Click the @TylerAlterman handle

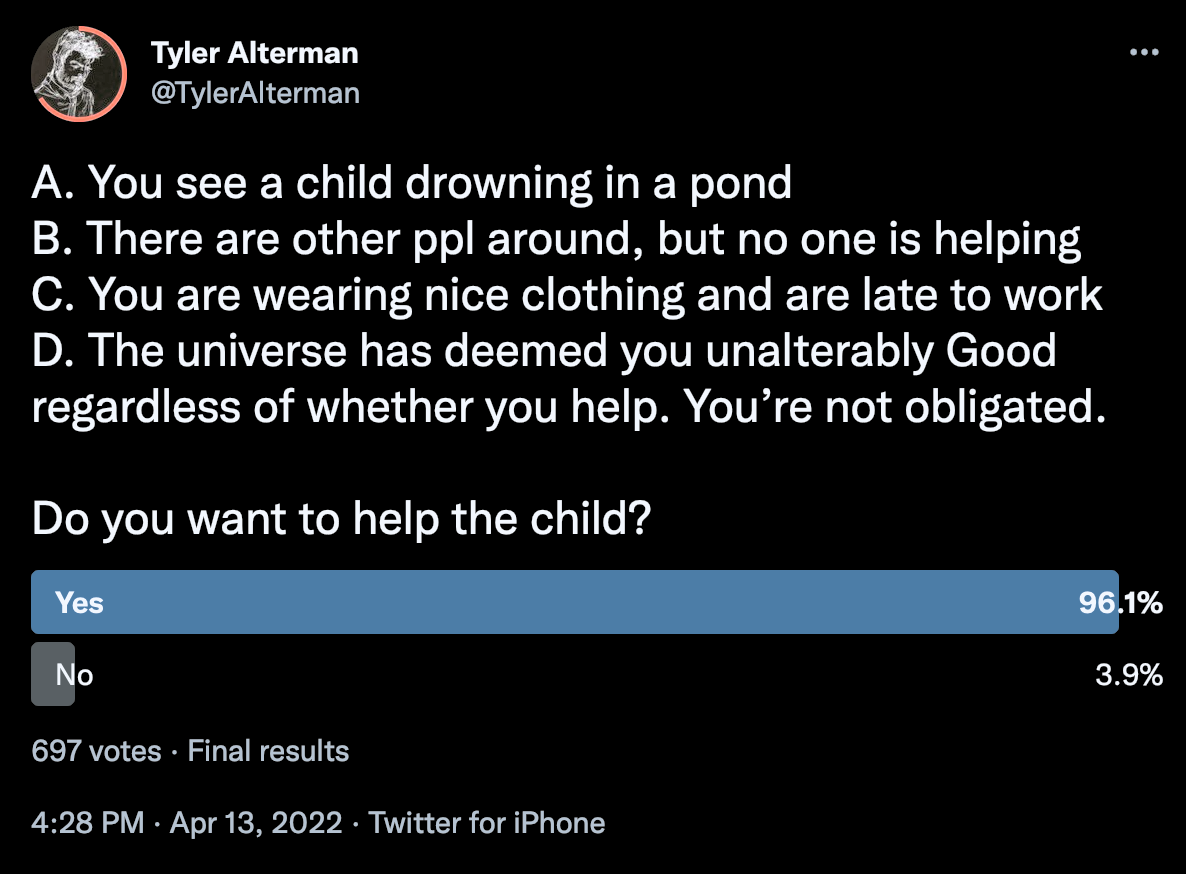(x=255, y=93)
